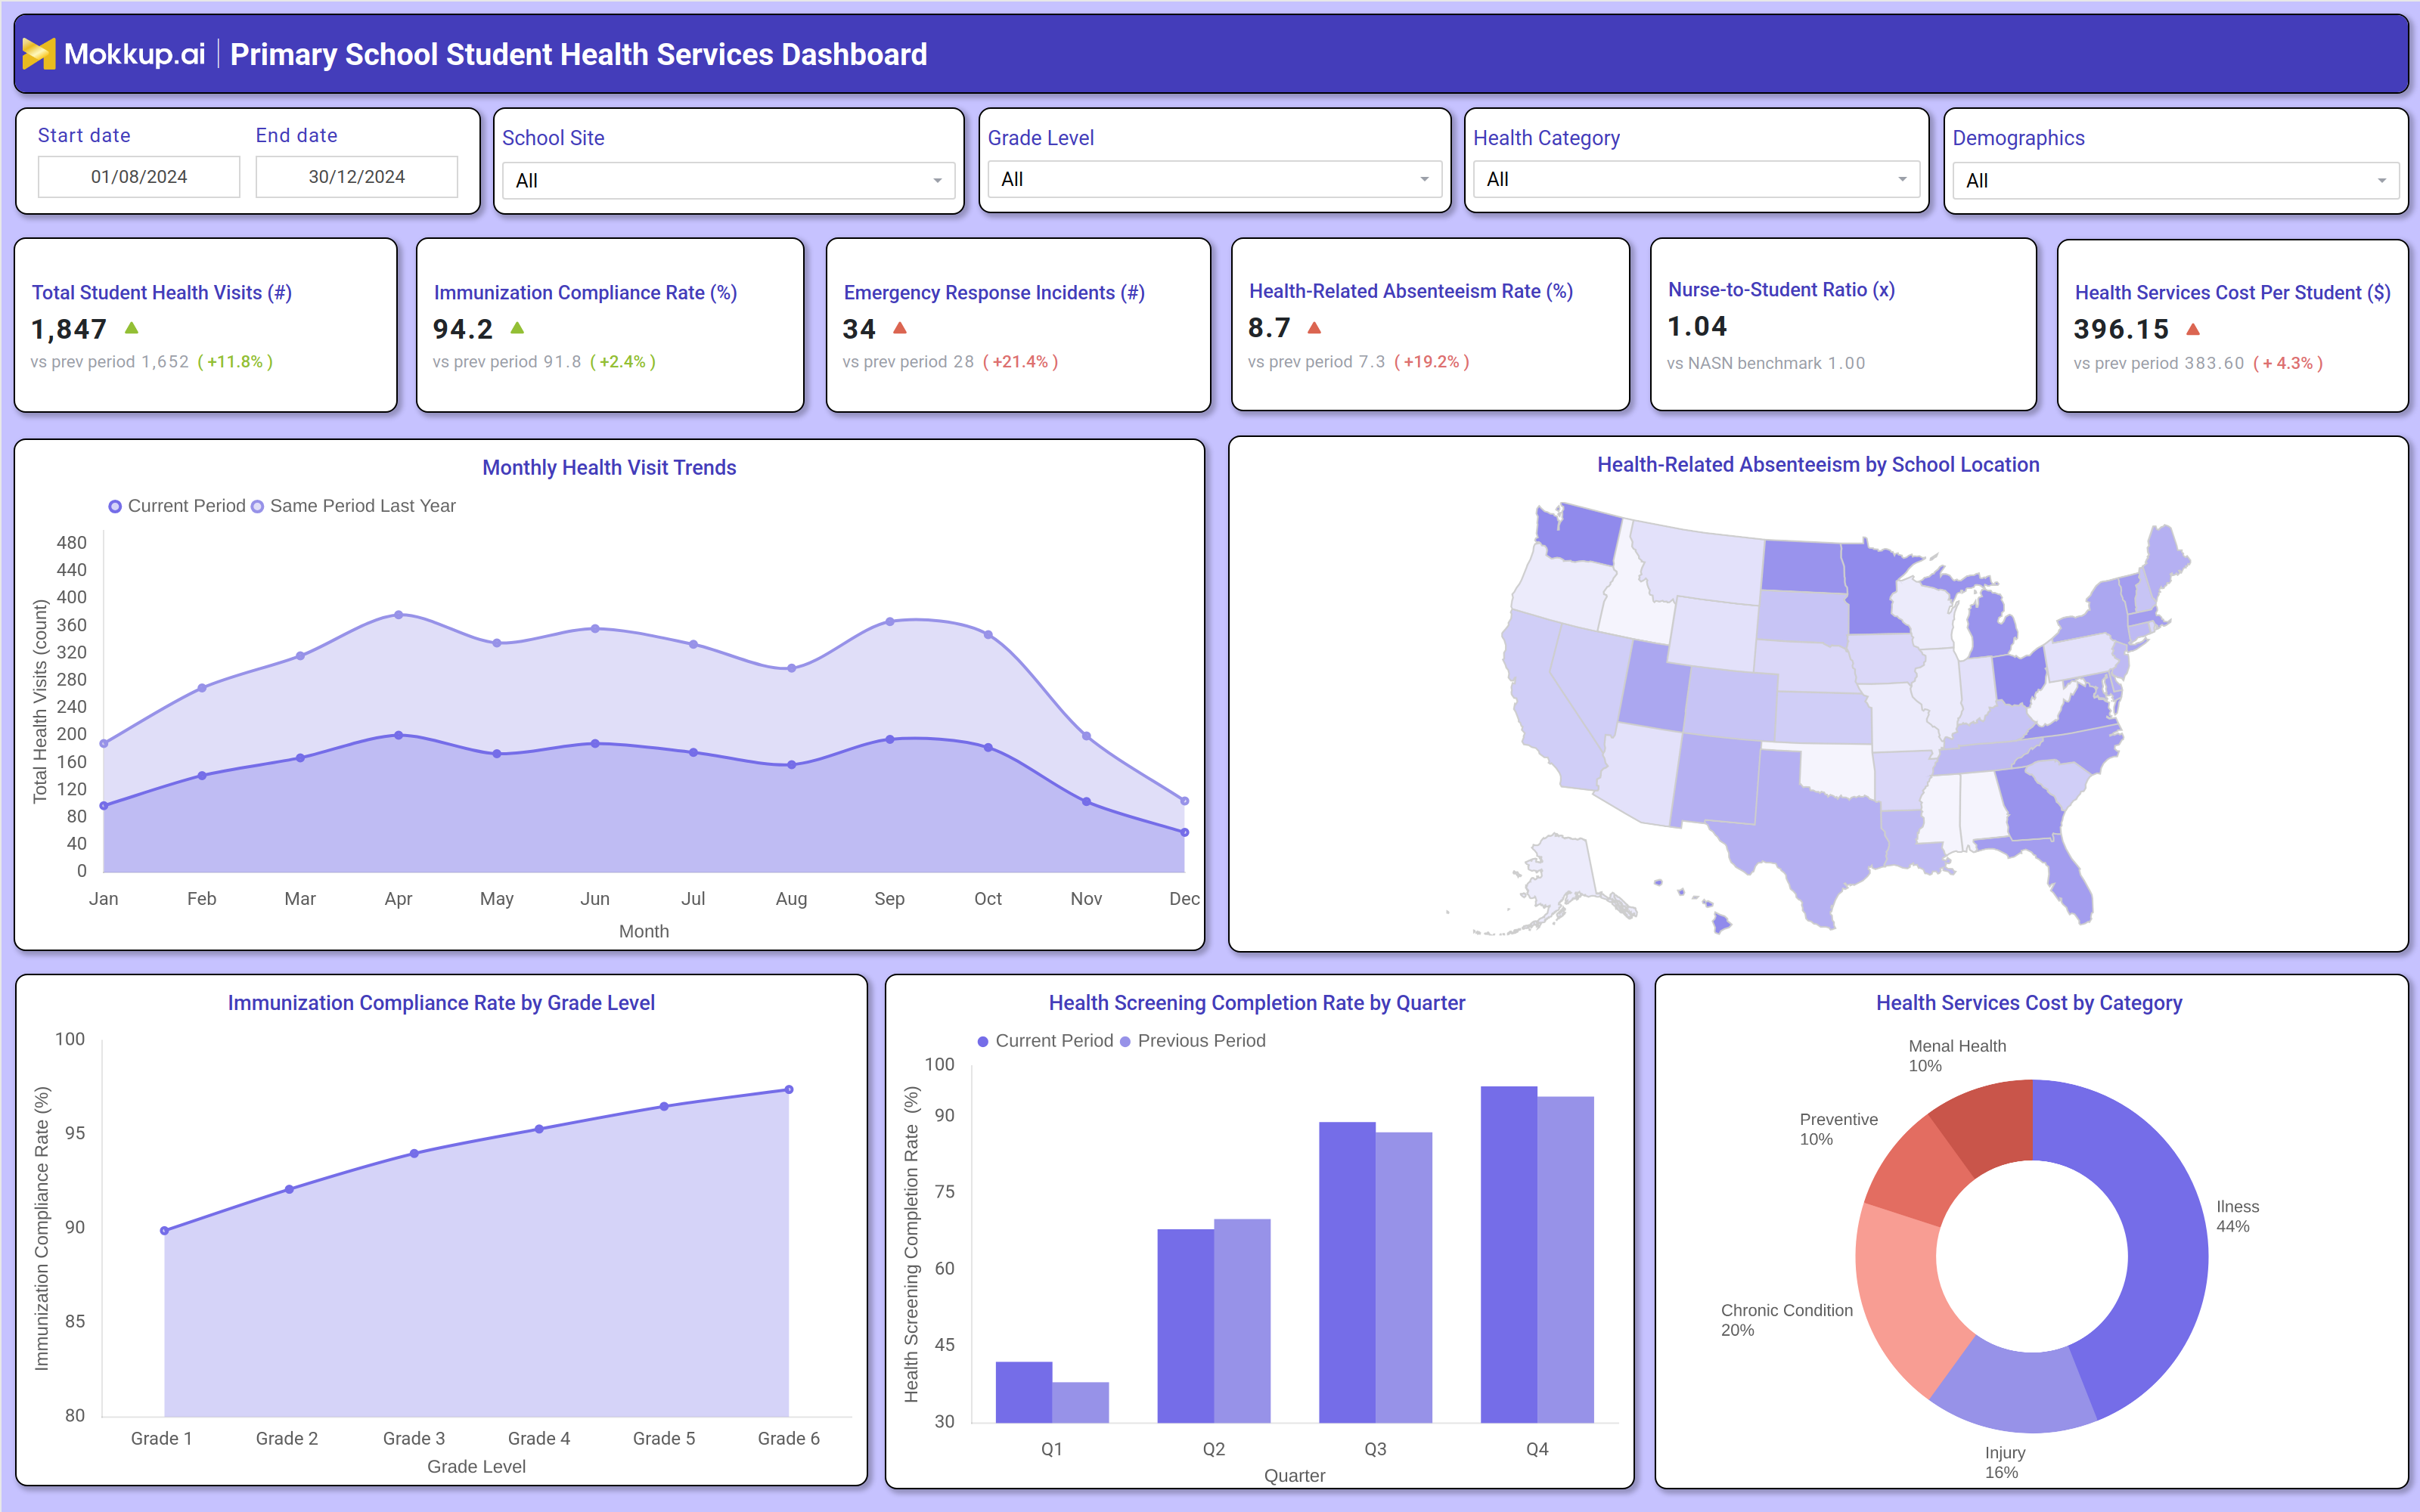Click the Grade 1 data point
The width and height of the screenshot is (2420, 1512).
[164, 1231]
